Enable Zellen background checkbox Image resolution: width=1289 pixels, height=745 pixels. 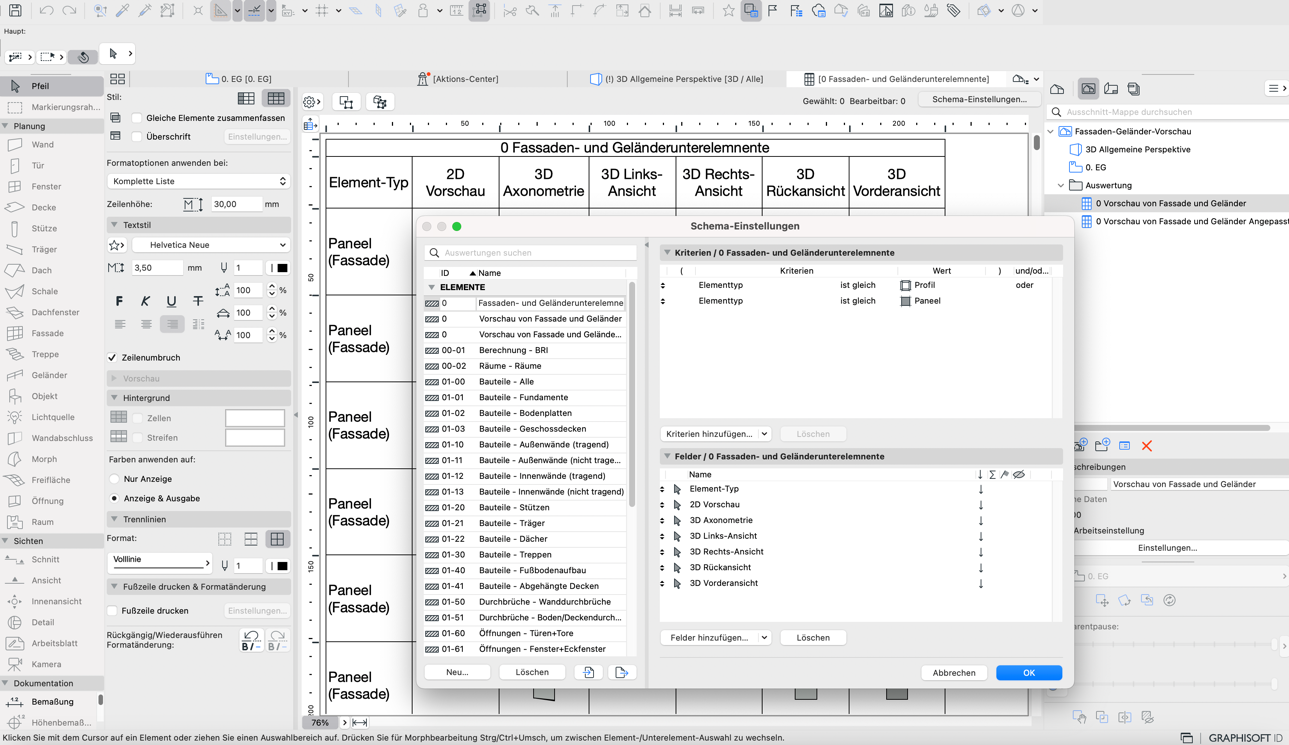pyautogui.click(x=138, y=418)
